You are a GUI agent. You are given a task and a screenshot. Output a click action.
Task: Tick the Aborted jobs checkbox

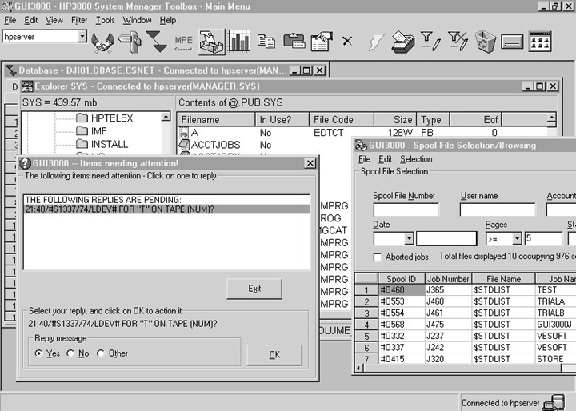point(377,257)
